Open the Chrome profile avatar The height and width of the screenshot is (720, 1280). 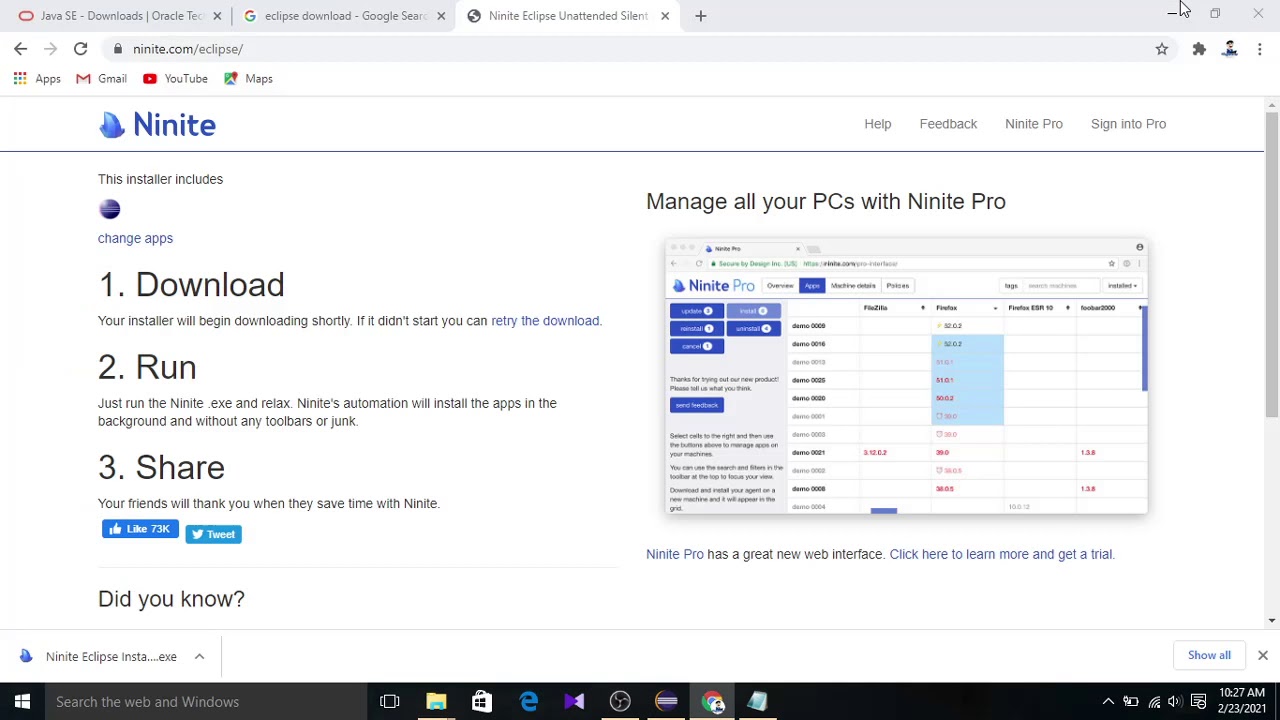[1230, 49]
